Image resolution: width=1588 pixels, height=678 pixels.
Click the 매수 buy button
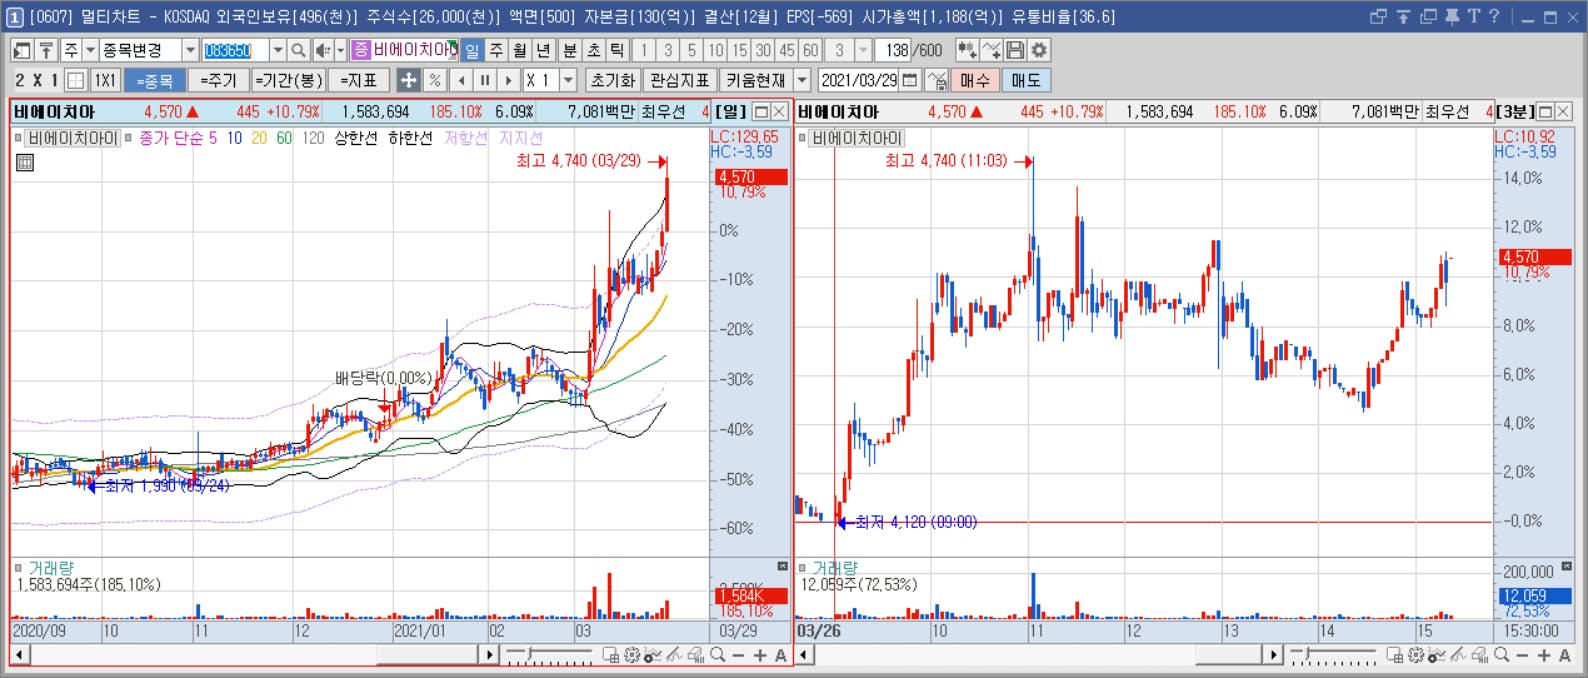pyautogui.click(x=974, y=80)
